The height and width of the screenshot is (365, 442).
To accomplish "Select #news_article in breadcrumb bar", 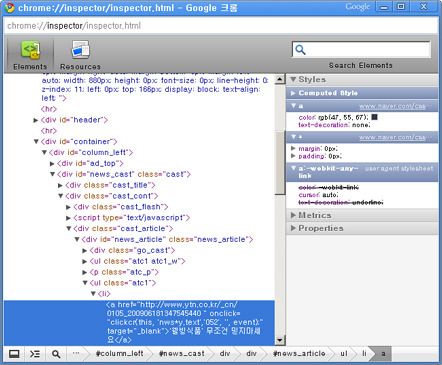I will [299, 354].
